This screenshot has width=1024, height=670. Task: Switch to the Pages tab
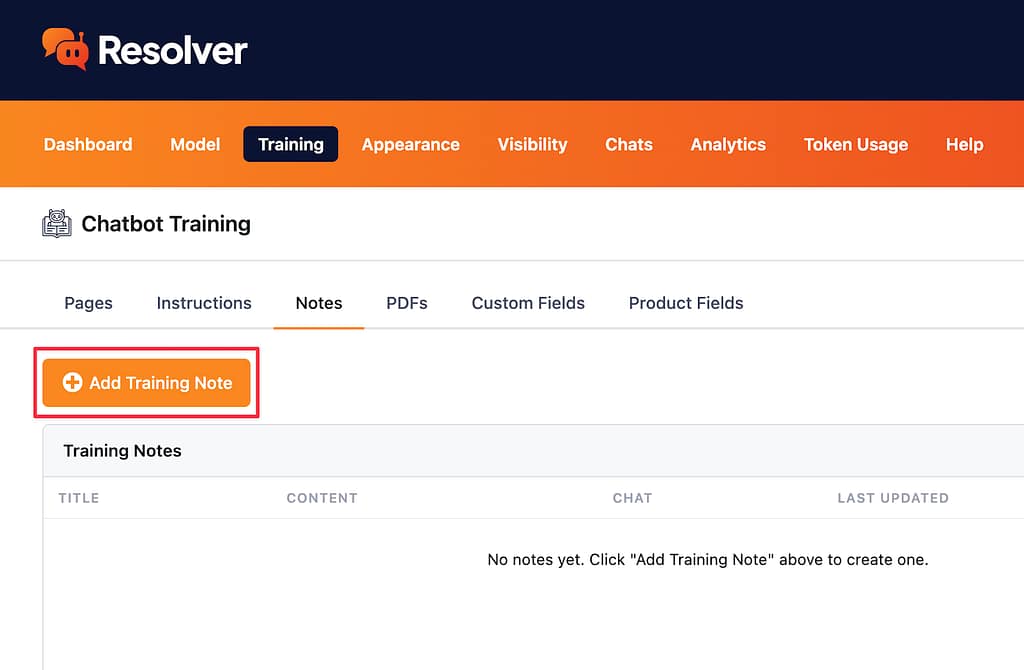pyautogui.click(x=88, y=303)
